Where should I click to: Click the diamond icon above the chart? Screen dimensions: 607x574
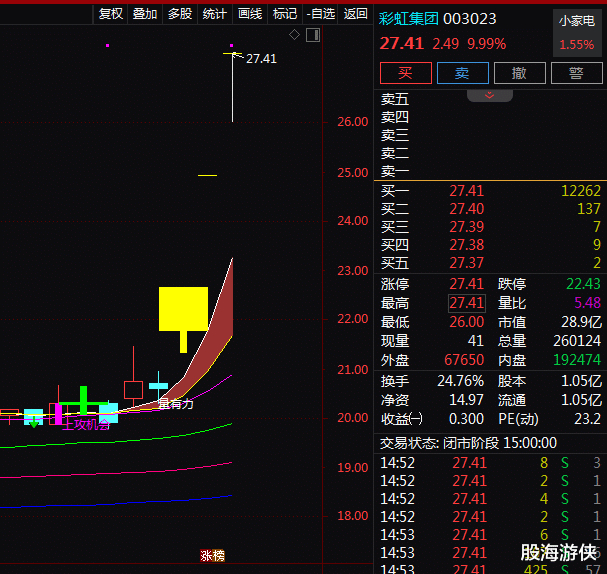pyautogui.click(x=294, y=35)
